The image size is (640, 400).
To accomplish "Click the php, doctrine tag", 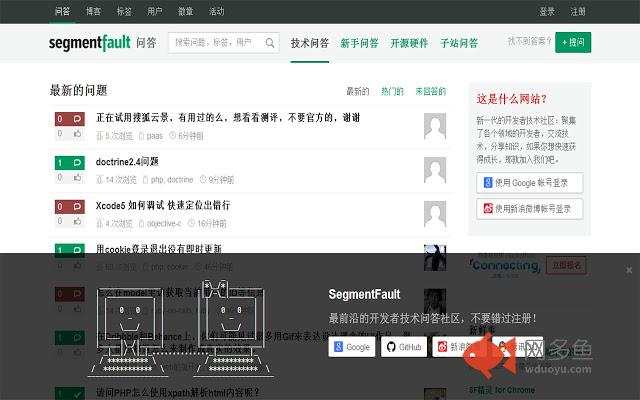I will [172, 180].
